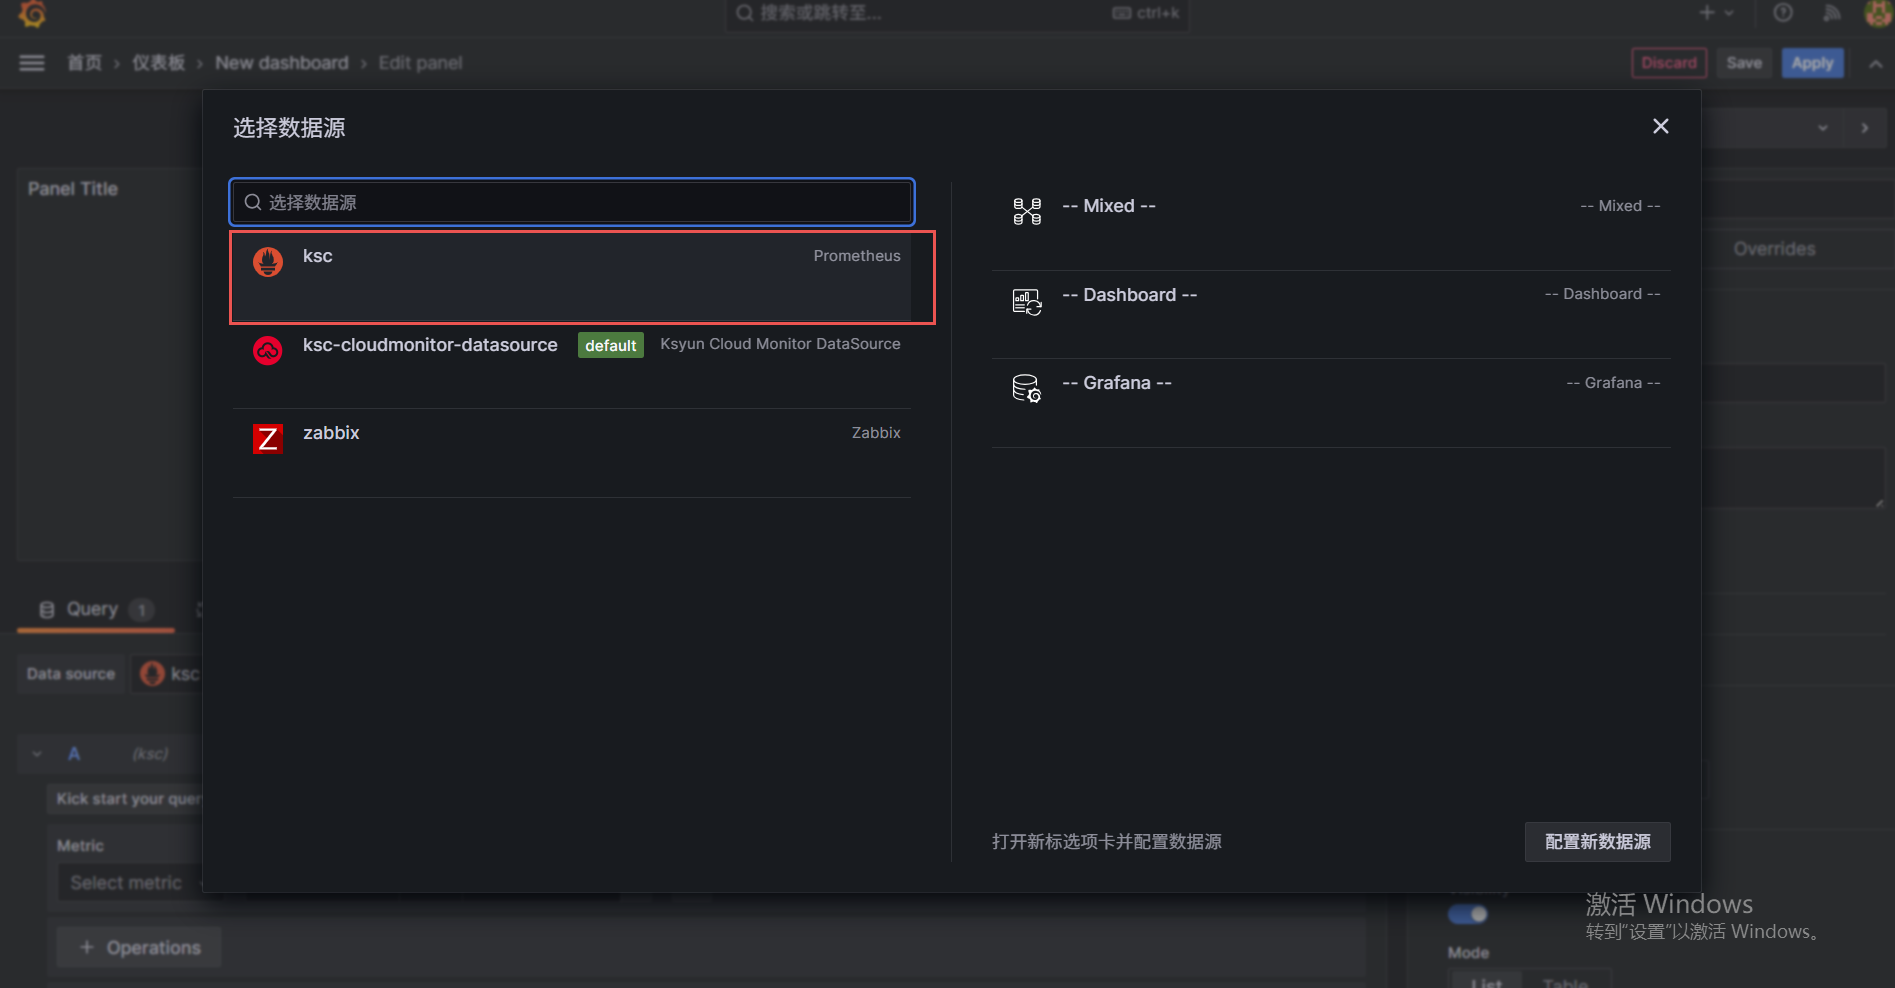Expand the plus add-new dropdown
Screen dimensions: 1895x988
point(1715,13)
